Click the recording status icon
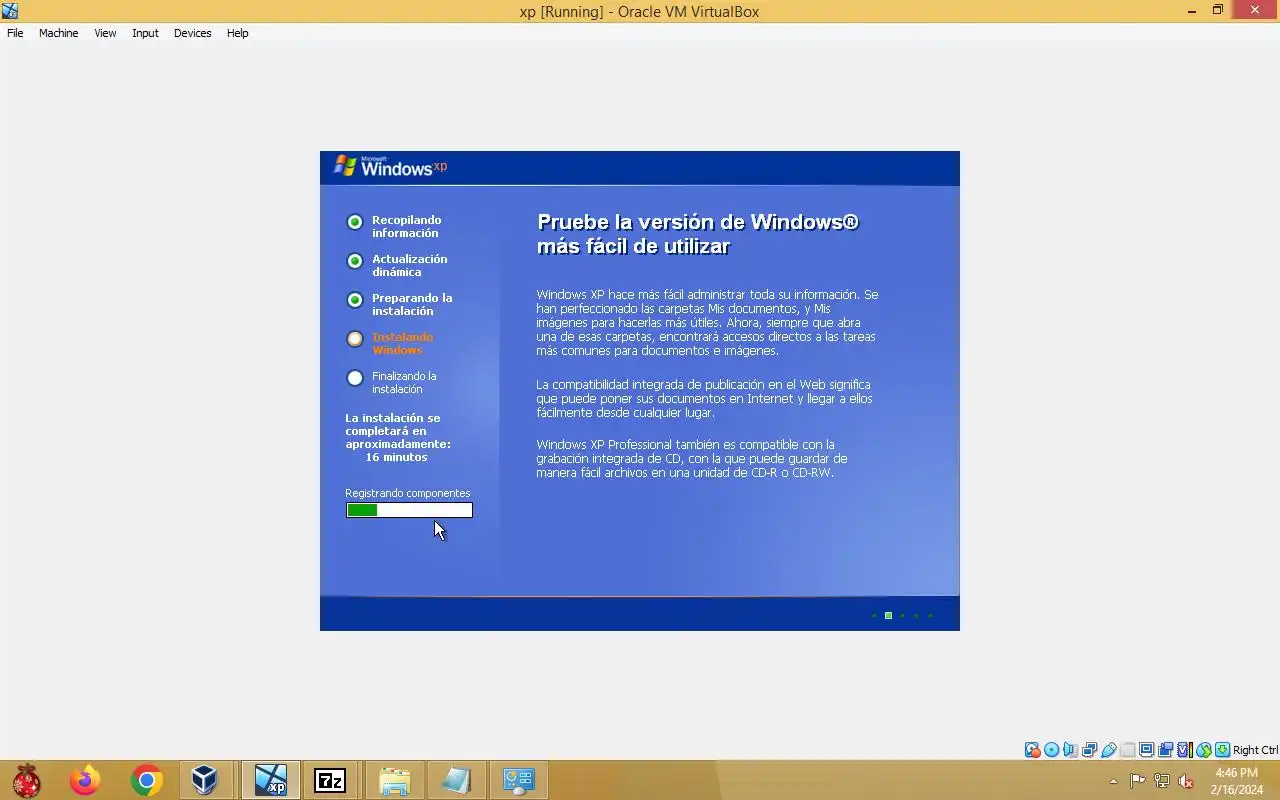1280x800 pixels. coord(1165,750)
